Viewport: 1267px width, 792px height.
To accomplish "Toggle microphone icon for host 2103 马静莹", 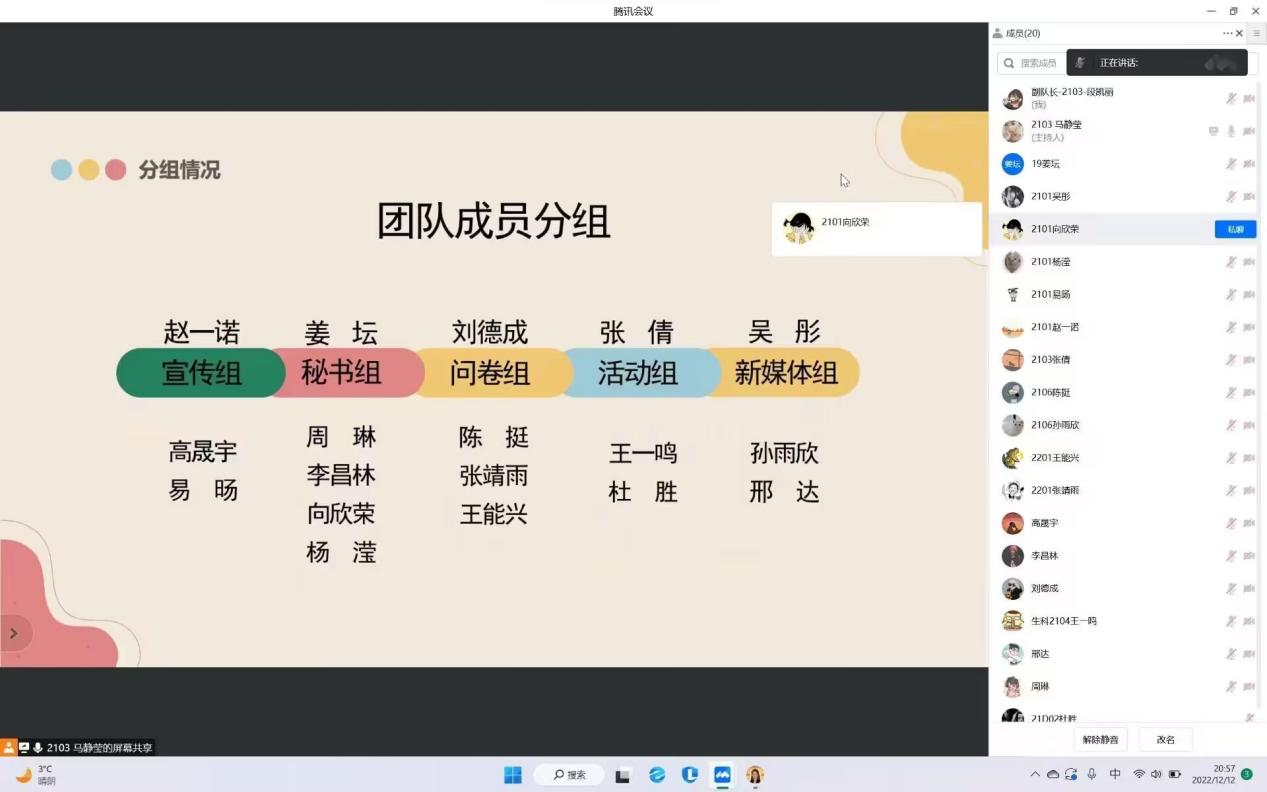I will [1232, 131].
